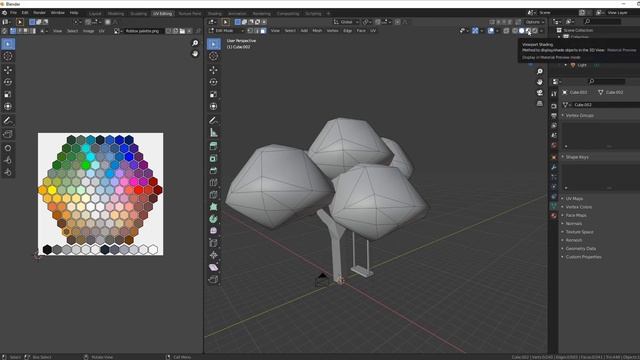Screen dimensions: 640x360
Task: Pick the bright yellow hexagon in palette
Action: [52, 190]
